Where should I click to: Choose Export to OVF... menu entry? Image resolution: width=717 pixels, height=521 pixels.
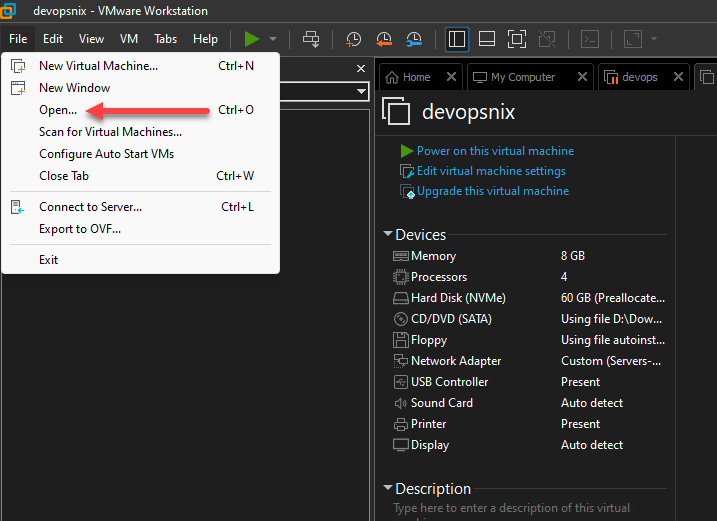tap(80, 229)
